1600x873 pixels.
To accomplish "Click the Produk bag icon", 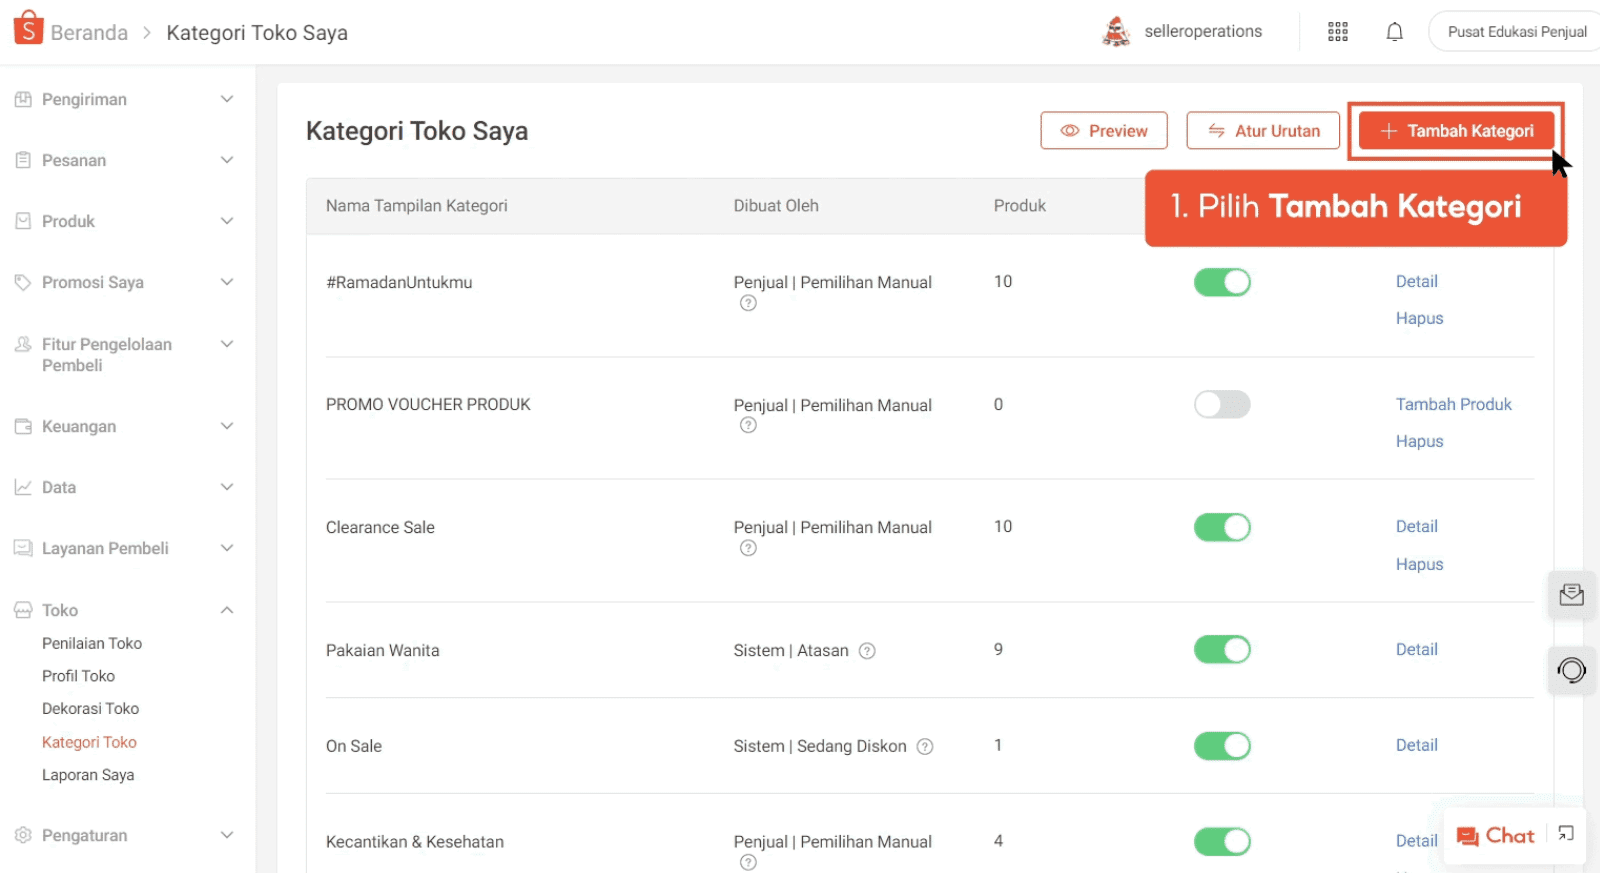I will 23,221.
